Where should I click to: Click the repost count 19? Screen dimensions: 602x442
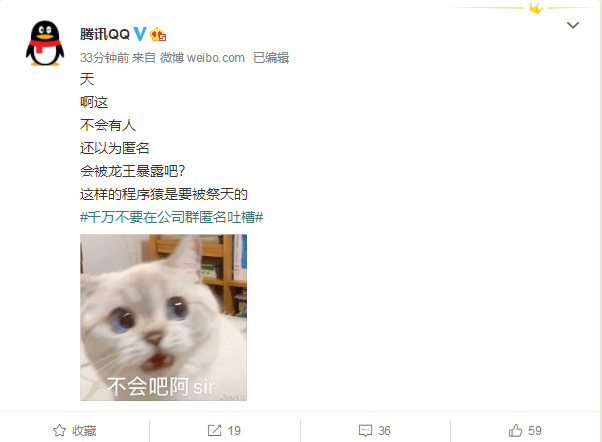click(x=234, y=431)
